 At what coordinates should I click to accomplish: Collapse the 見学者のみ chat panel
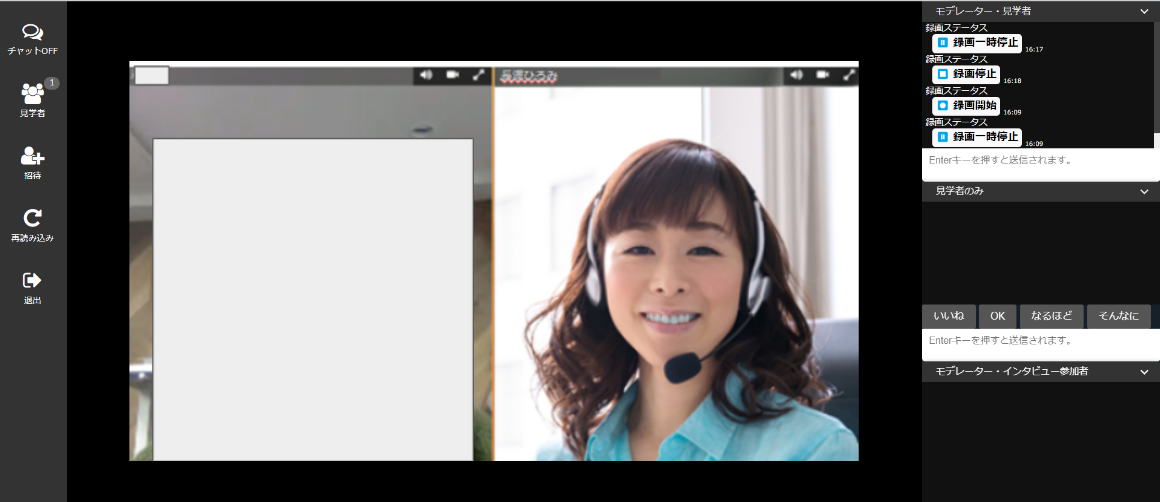[x=1144, y=191]
